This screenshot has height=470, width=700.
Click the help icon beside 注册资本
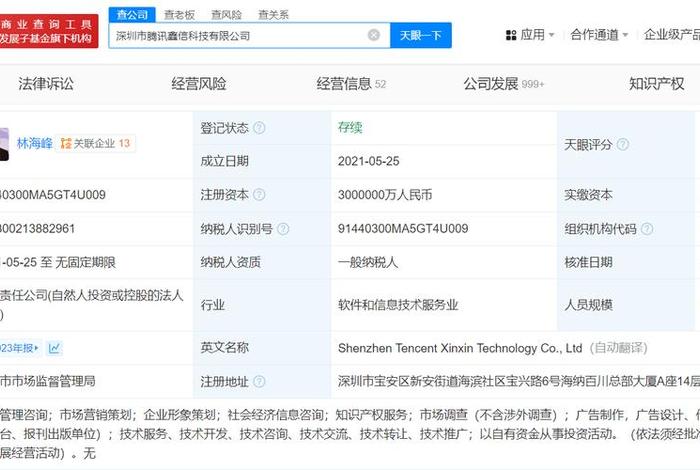259,195
